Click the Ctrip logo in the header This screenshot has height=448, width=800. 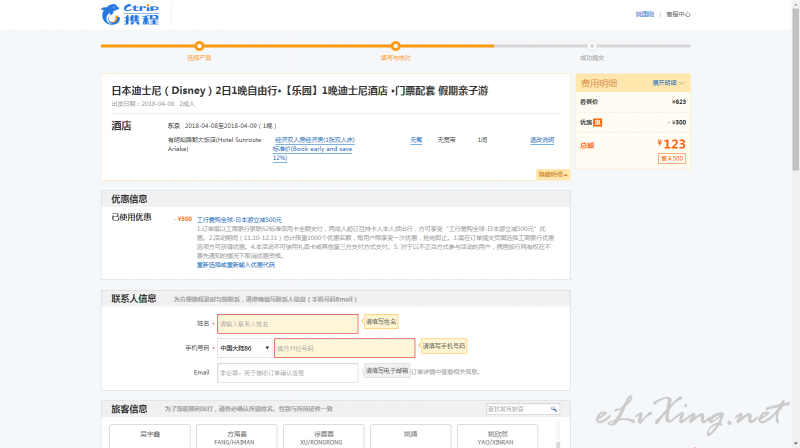coord(130,14)
